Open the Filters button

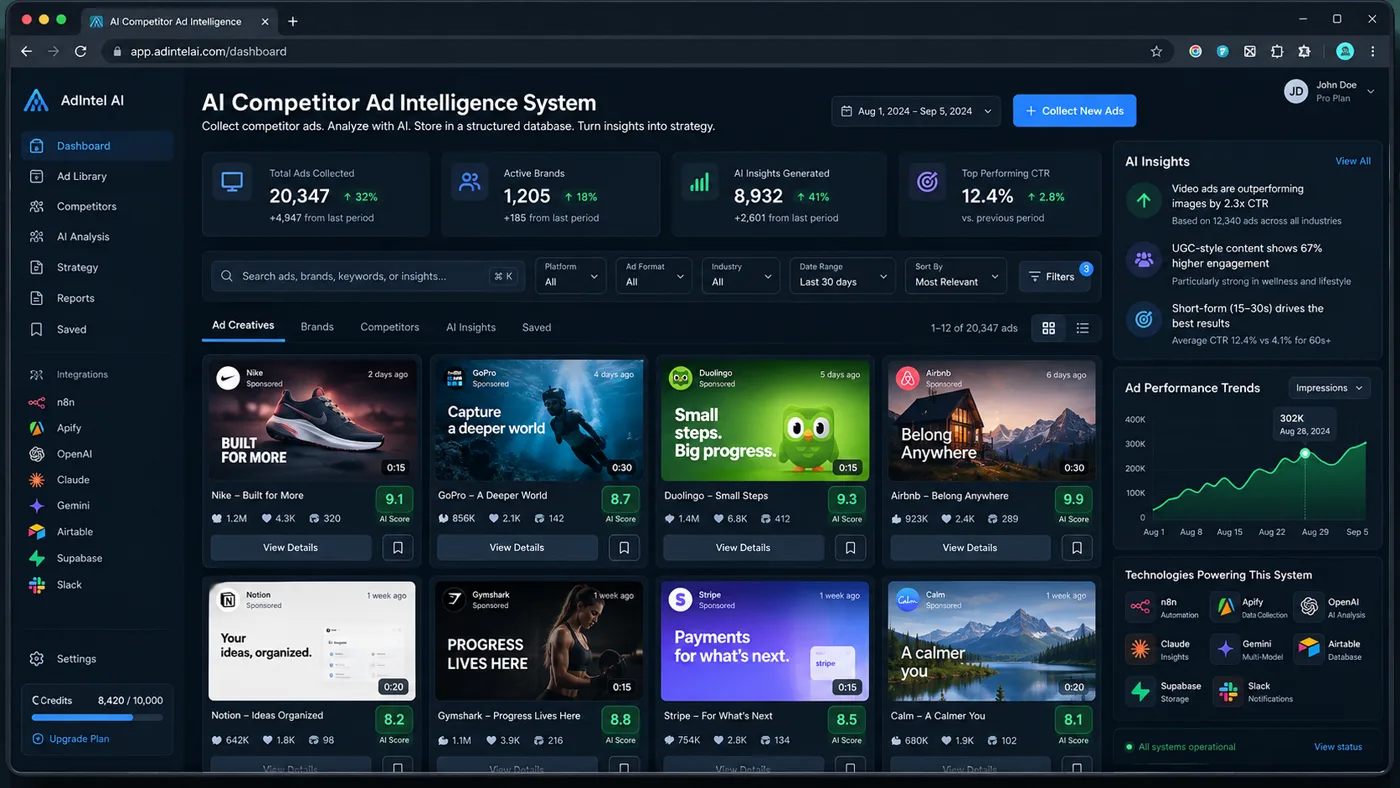click(1055, 277)
